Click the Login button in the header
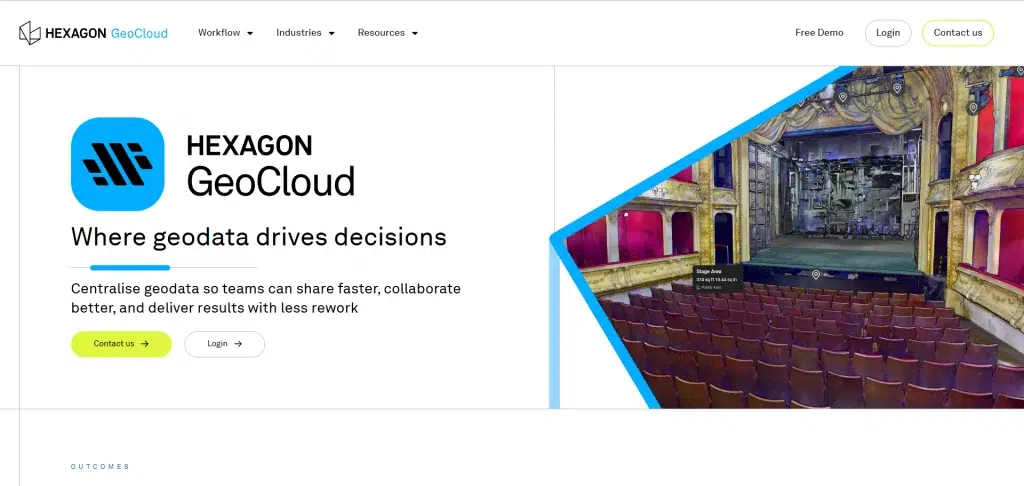Viewport: 1024px width, 486px height. click(x=887, y=33)
